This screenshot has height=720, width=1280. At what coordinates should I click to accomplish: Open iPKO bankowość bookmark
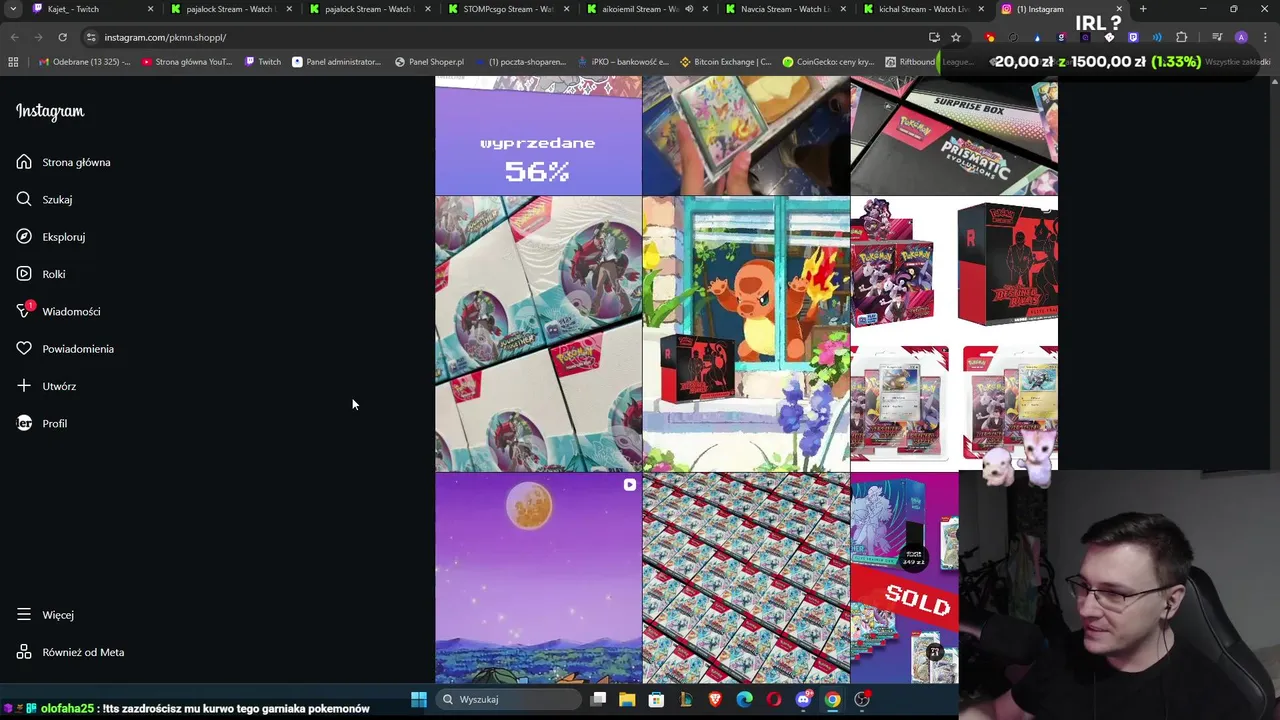623,62
